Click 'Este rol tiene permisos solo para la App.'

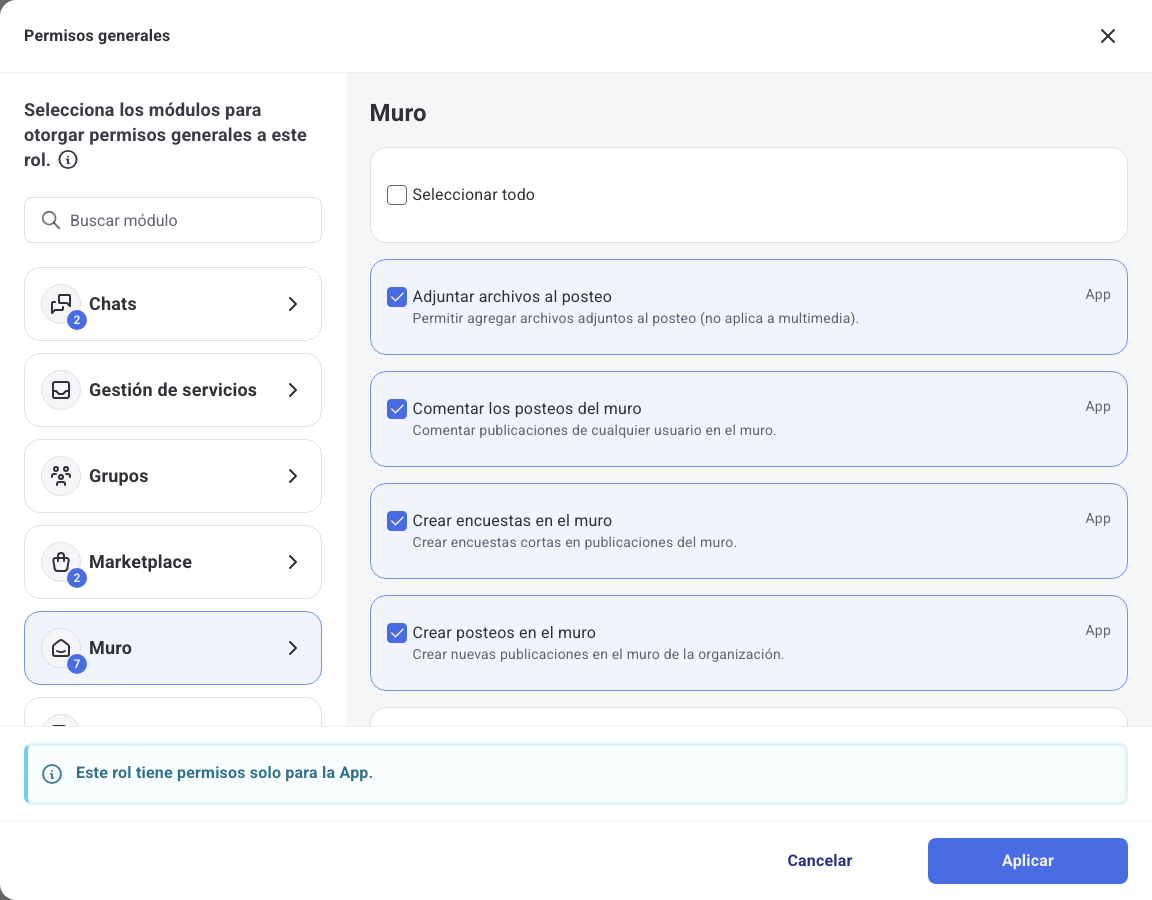(224, 773)
